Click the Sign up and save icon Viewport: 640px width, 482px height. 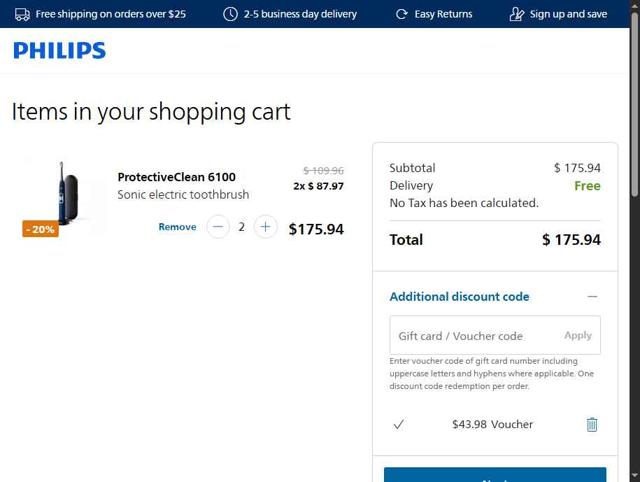click(x=516, y=14)
